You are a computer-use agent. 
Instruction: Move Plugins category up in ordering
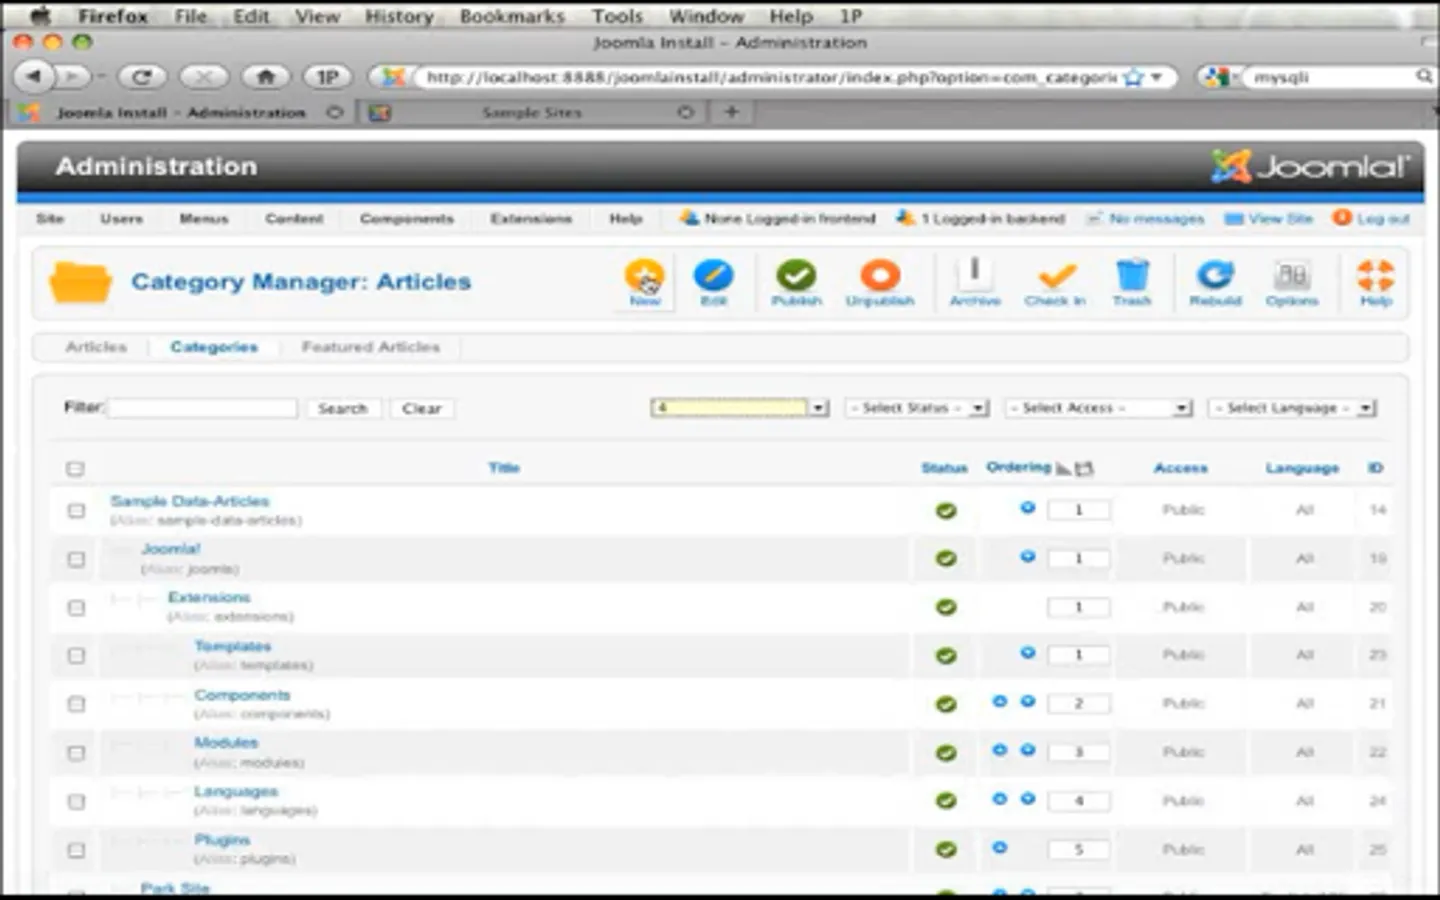[999, 847]
